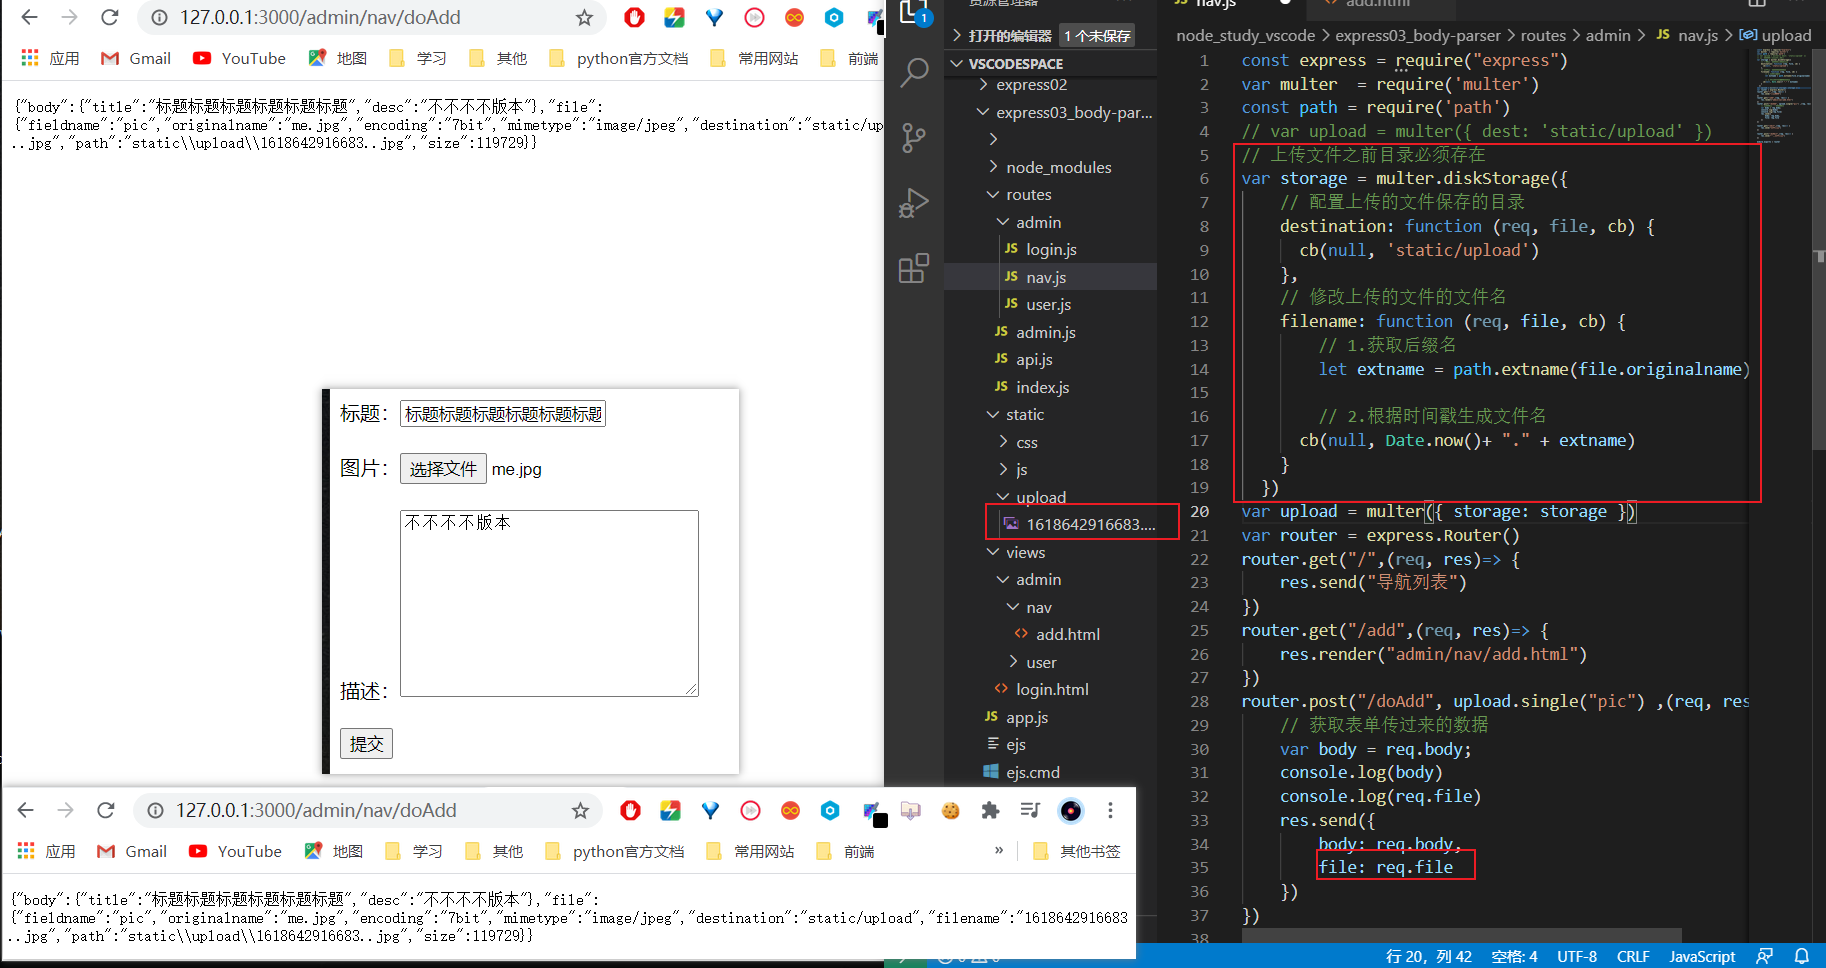Click the blue hexagon extension icon in the top browser

click(x=834, y=17)
